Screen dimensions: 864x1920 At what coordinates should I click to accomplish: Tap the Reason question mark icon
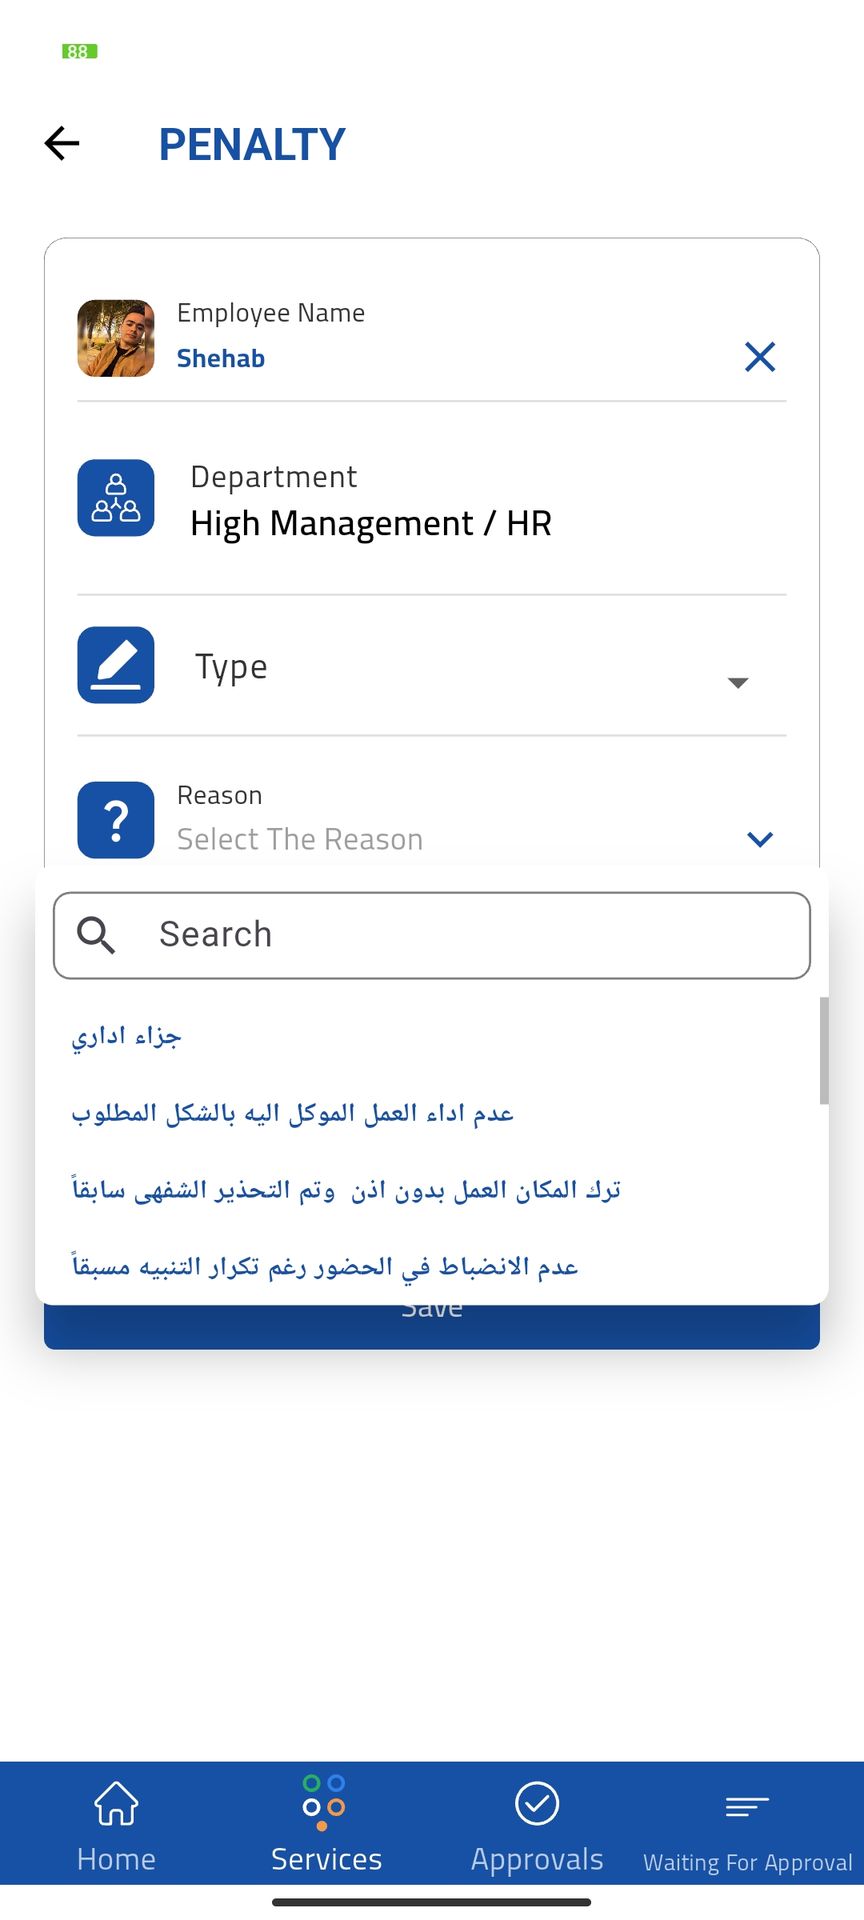tap(116, 820)
